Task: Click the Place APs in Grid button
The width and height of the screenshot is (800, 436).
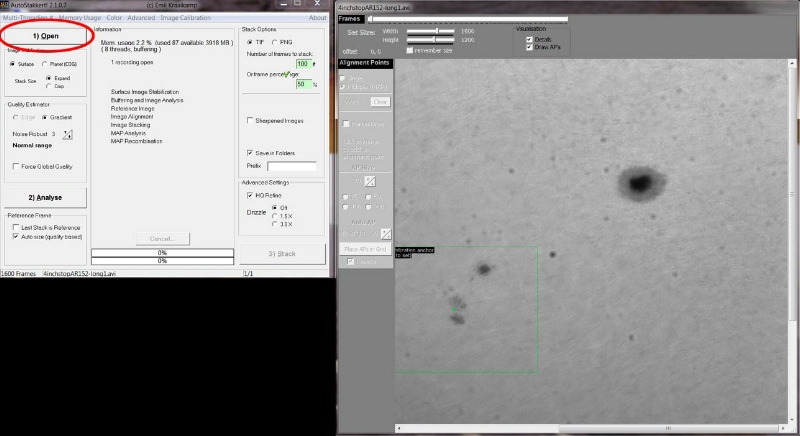Action: 364,247
